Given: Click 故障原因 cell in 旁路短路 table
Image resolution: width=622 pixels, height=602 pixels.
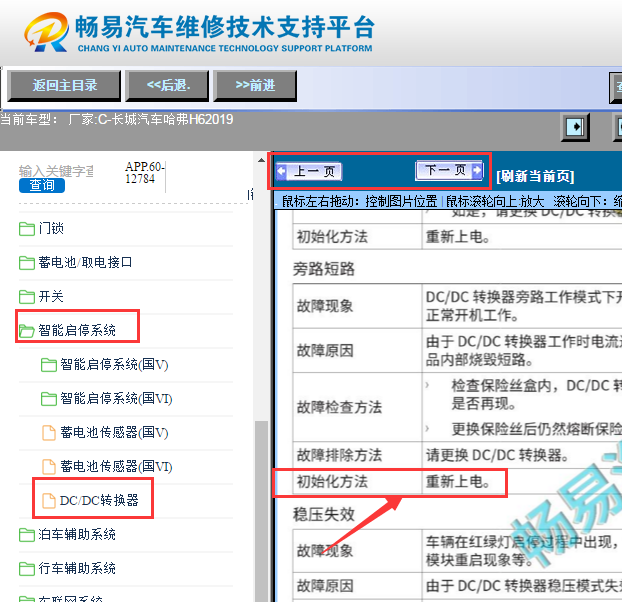Looking at the screenshot, I should coord(357,351).
